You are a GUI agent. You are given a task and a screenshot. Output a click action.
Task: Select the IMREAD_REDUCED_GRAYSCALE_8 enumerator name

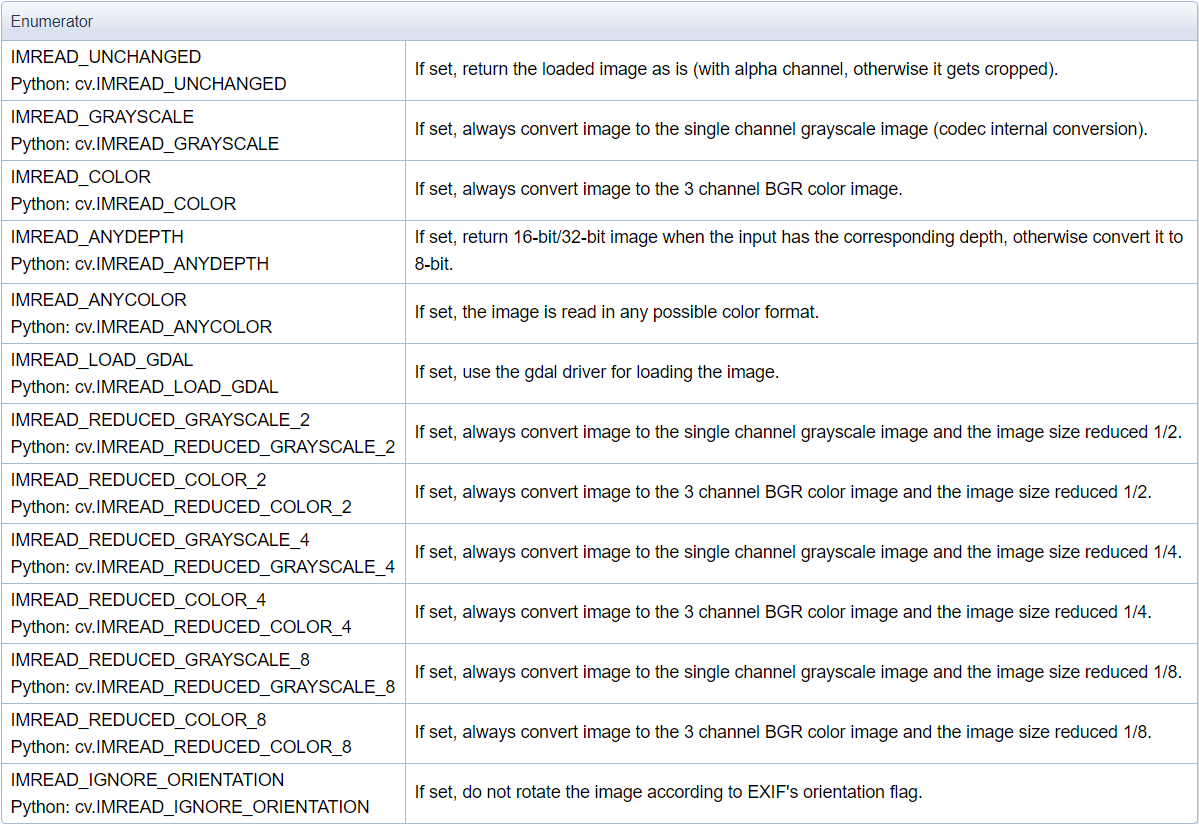tap(160, 660)
